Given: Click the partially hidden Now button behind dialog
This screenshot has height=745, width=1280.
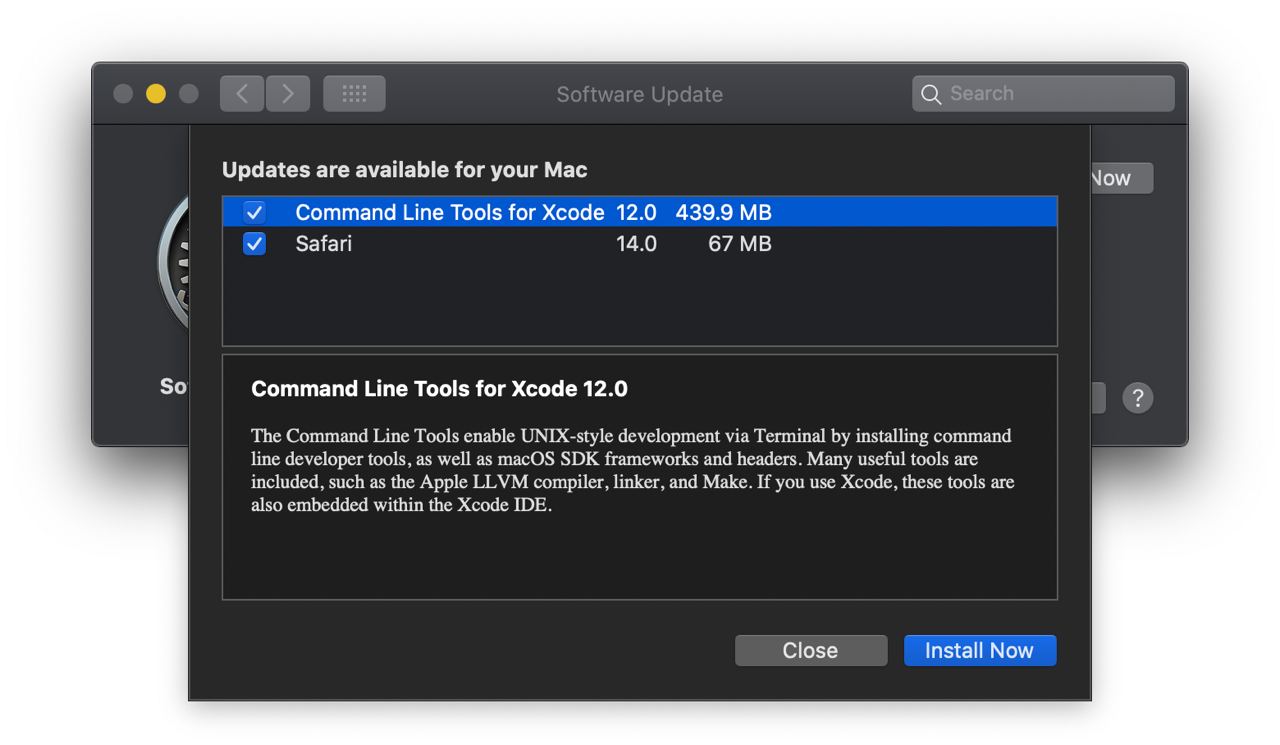Looking at the screenshot, I should (x=1121, y=178).
